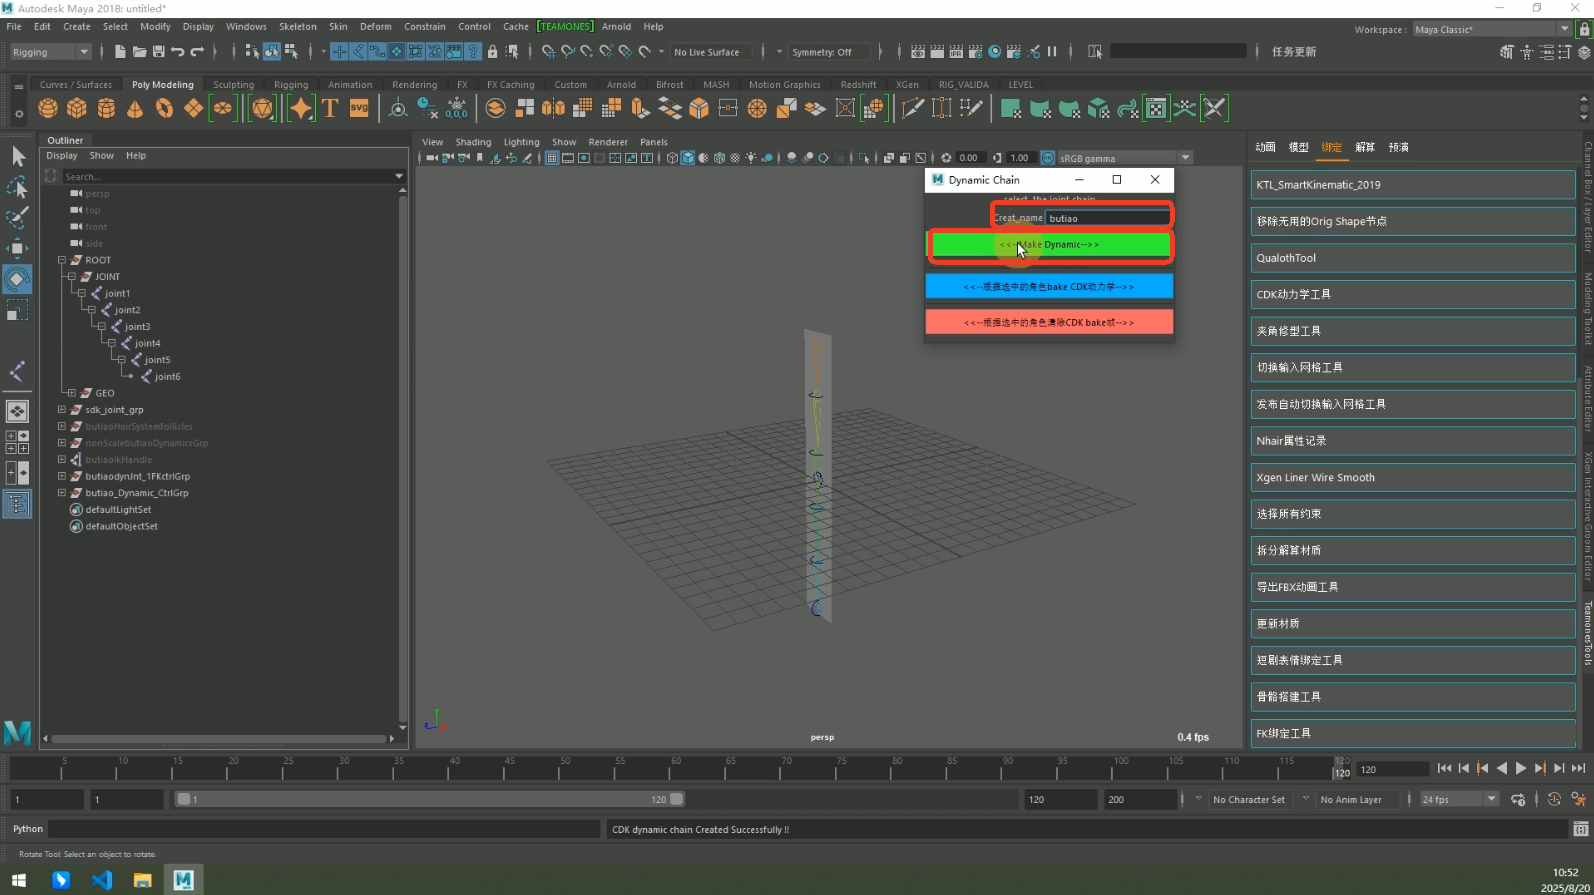The width and height of the screenshot is (1594, 895).
Task: Click the green Make Dynamic button
Action: click(1050, 245)
